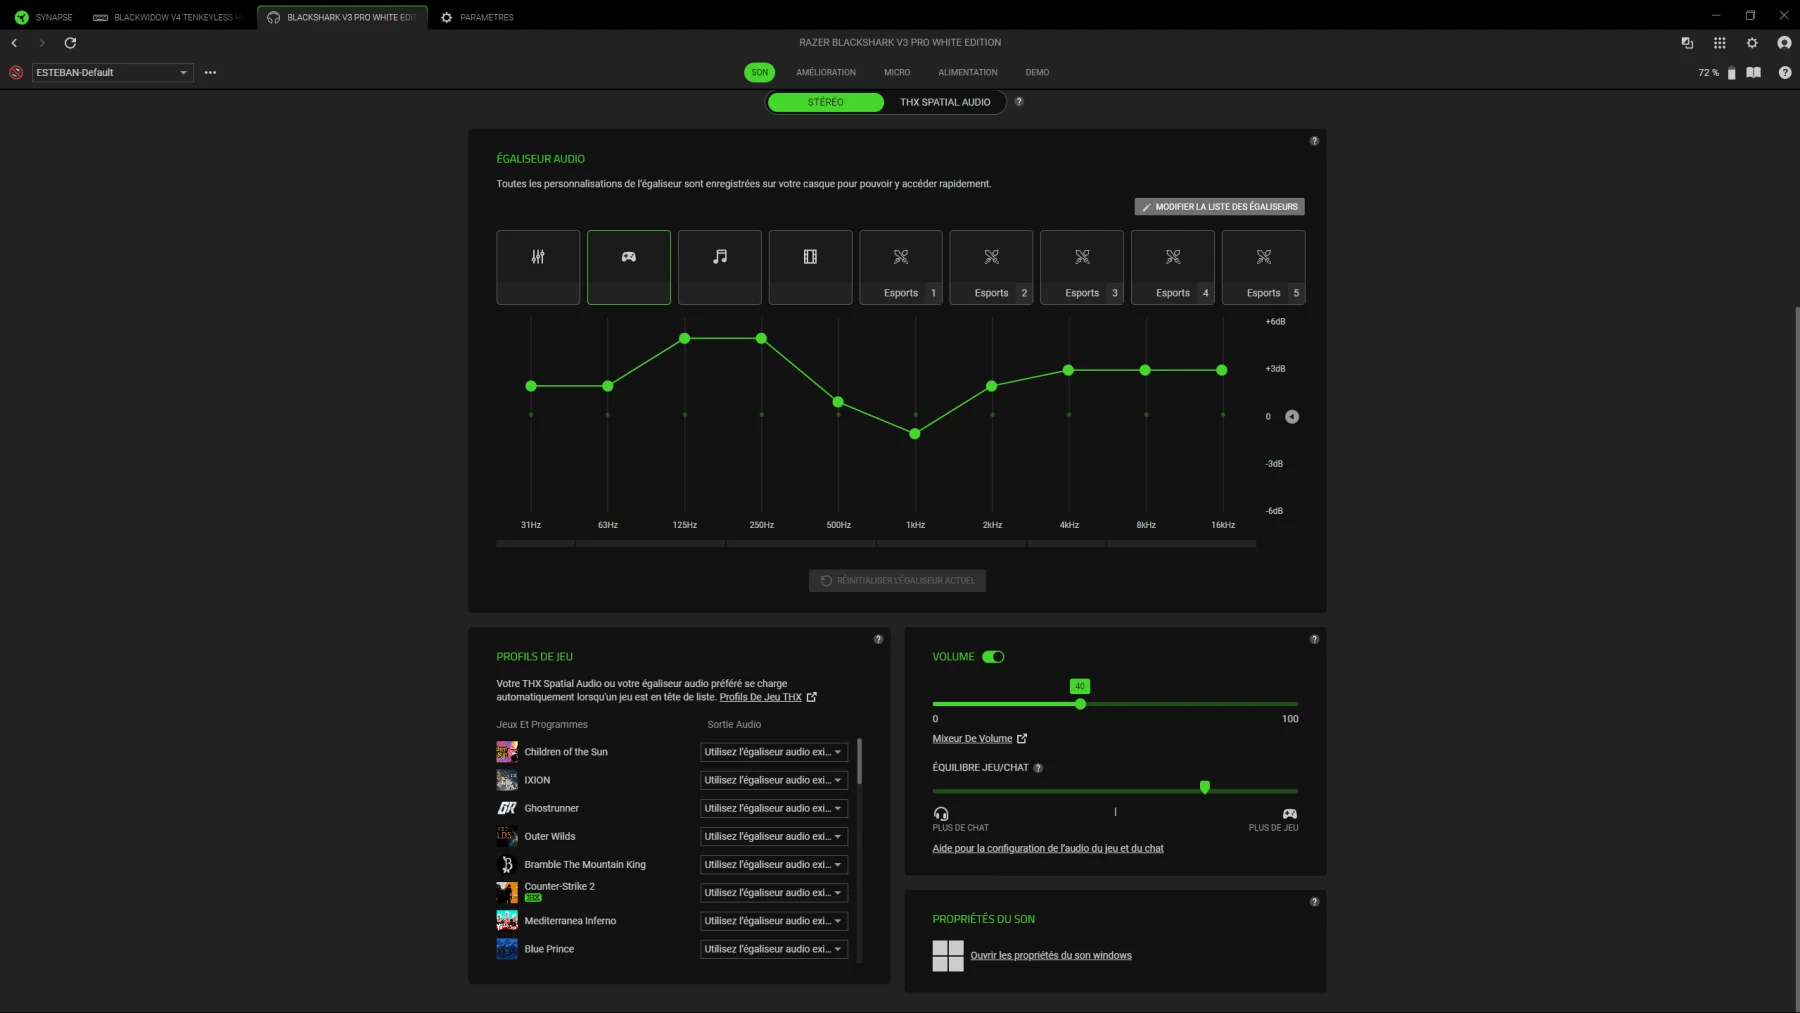1800x1013 pixels.
Task: Select the Music equalizer preset (note icon)
Action: tap(720, 267)
